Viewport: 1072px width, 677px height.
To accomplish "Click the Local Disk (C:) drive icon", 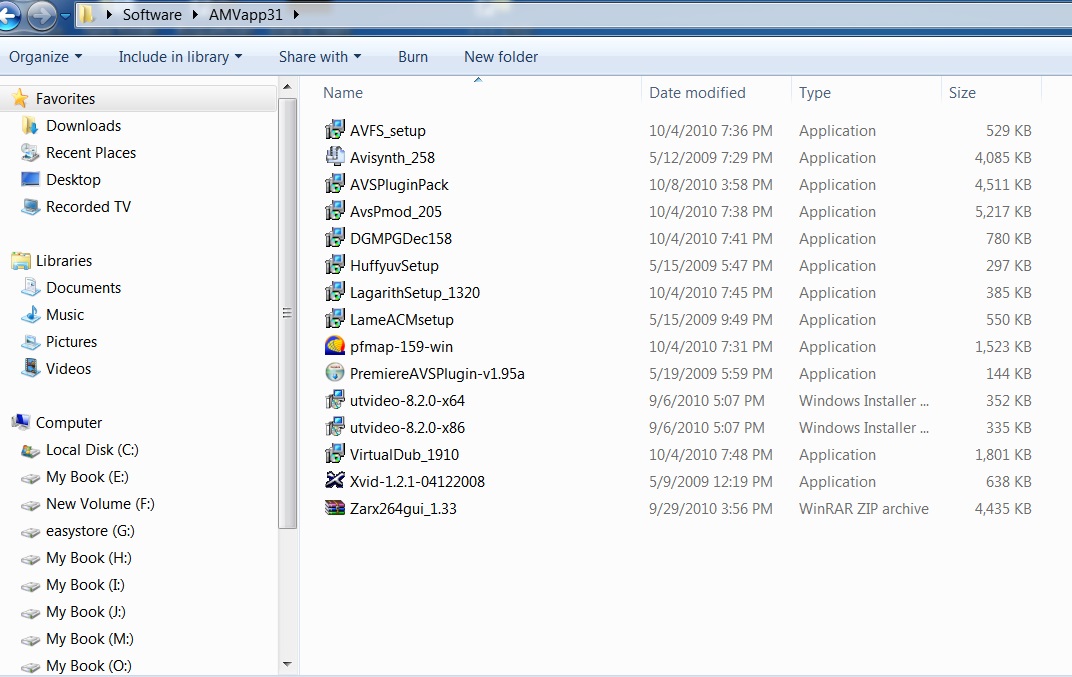I will [x=30, y=450].
